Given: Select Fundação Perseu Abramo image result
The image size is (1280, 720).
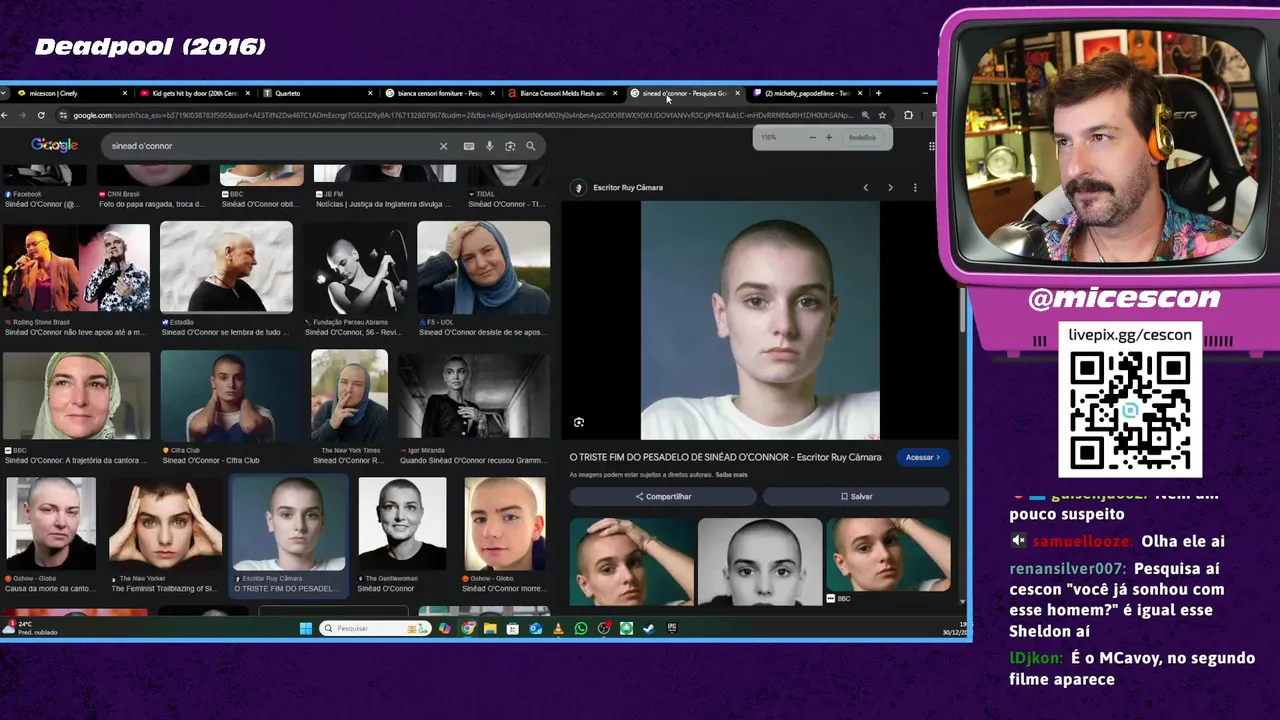Looking at the screenshot, I should [356, 268].
